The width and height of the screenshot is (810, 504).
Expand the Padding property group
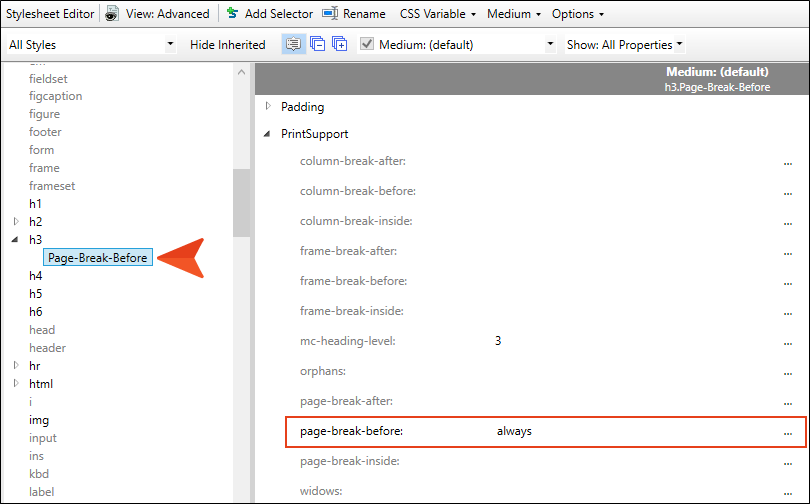(267, 106)
